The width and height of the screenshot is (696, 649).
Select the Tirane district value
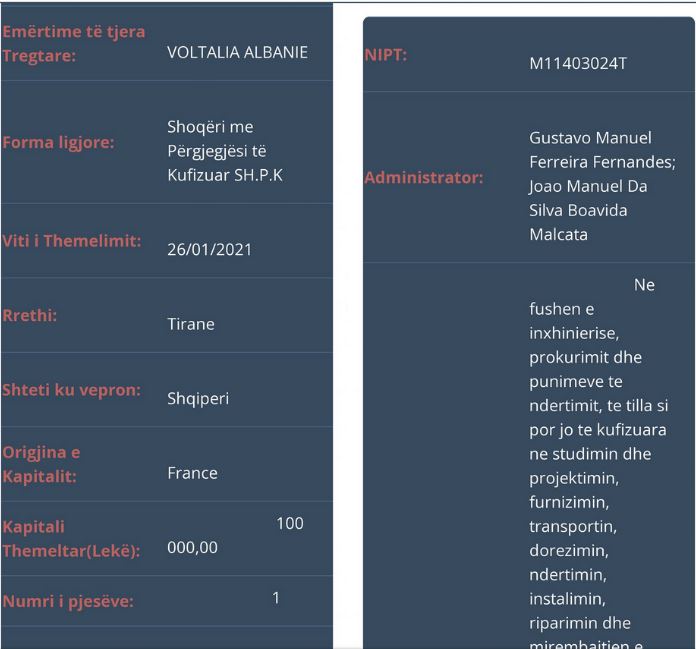coord(190,324)
